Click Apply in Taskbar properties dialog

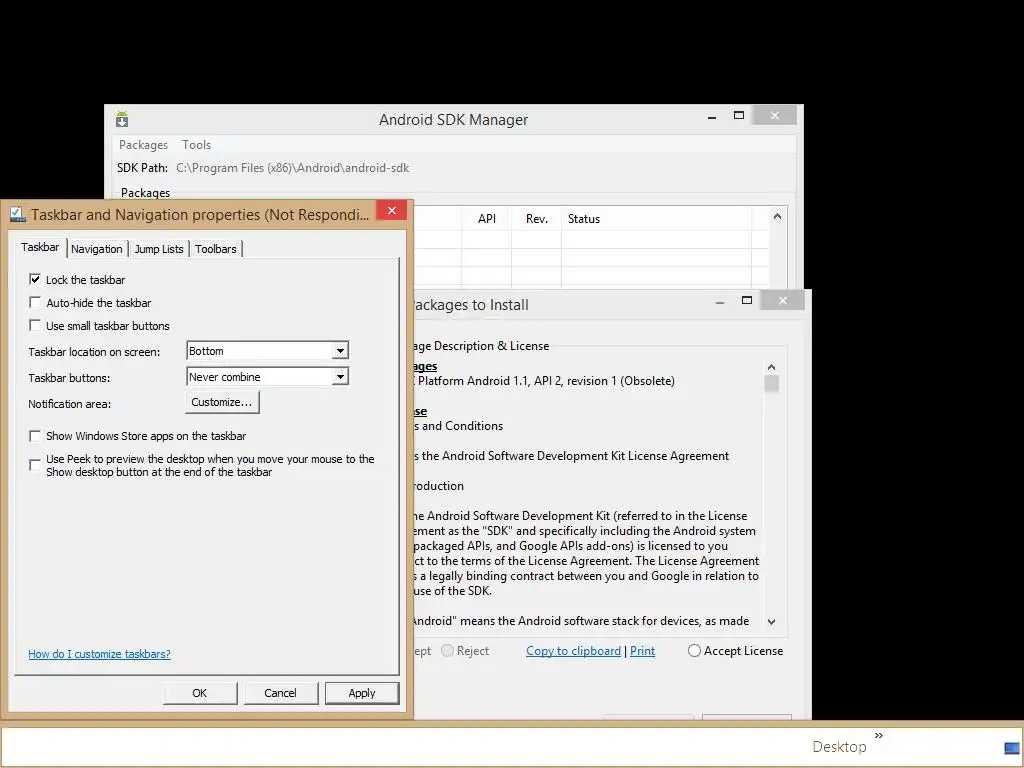(x=362, y=693)
